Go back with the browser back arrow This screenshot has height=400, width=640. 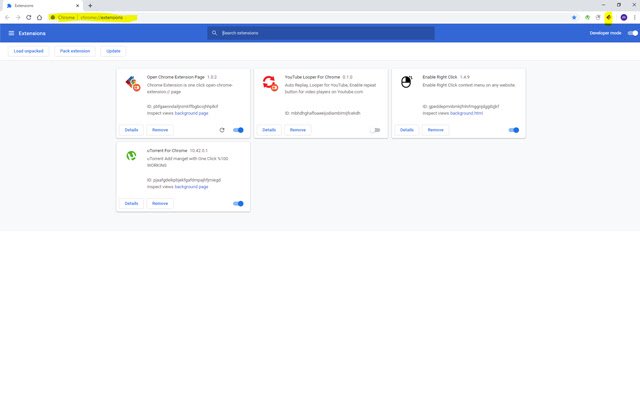[x=7, y=18]
